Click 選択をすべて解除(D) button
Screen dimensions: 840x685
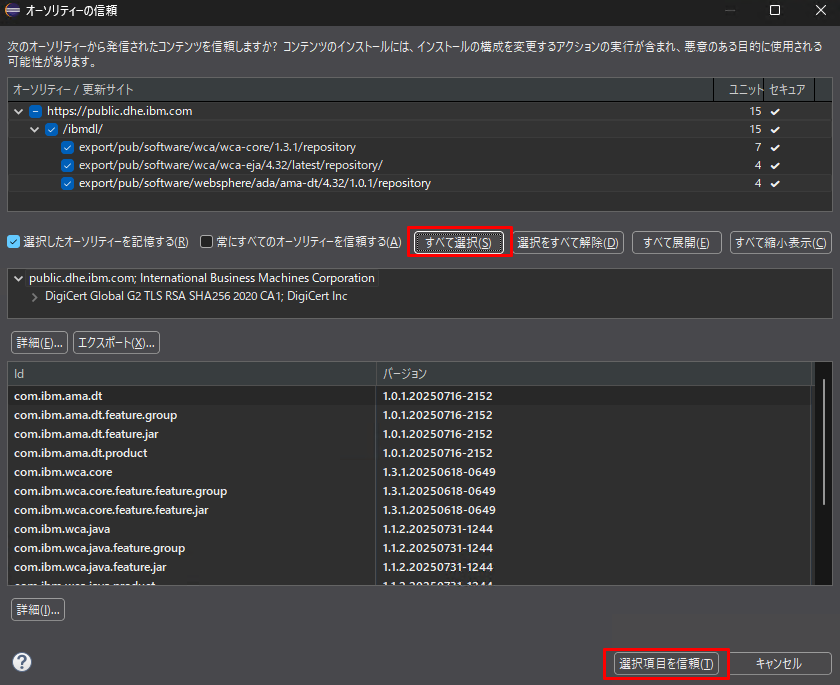click(568, 243)
